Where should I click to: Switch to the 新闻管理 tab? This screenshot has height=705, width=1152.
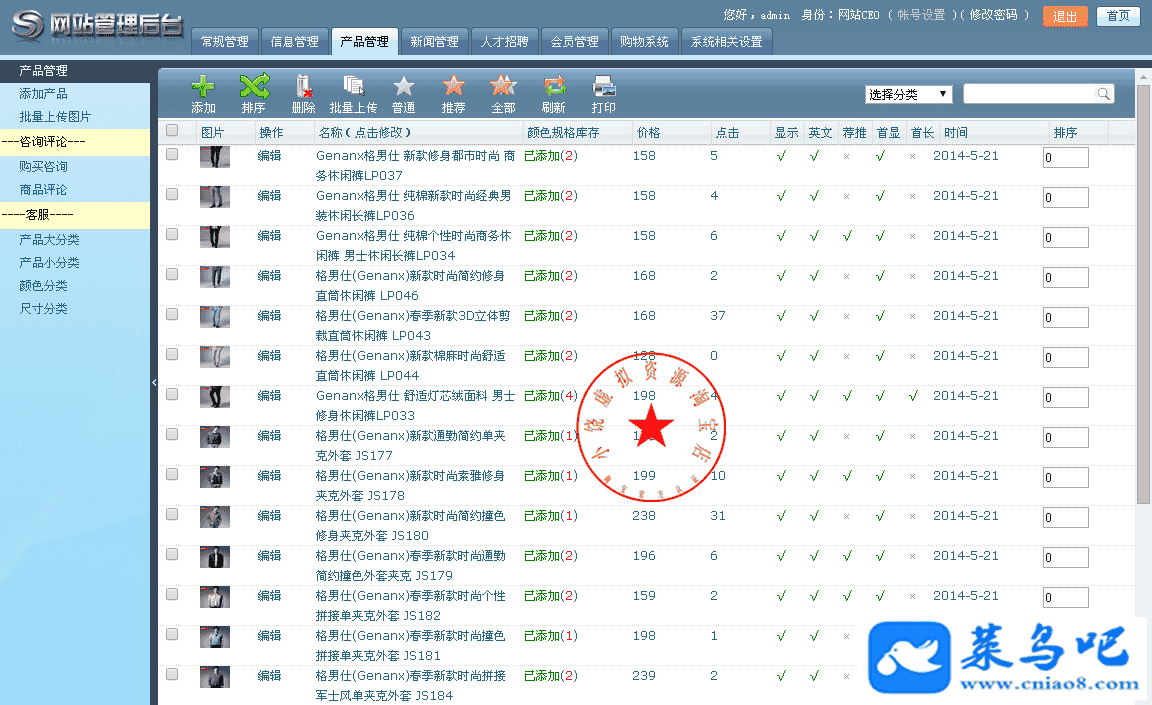(x=434, y=42)
